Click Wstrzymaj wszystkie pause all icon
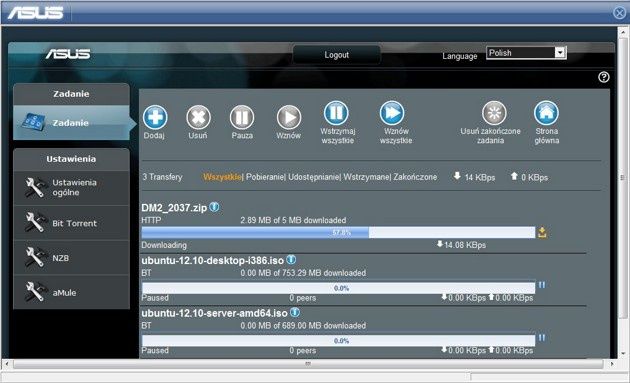The width and height of the screenshot is (630, 383). click(x=336, y=113)
